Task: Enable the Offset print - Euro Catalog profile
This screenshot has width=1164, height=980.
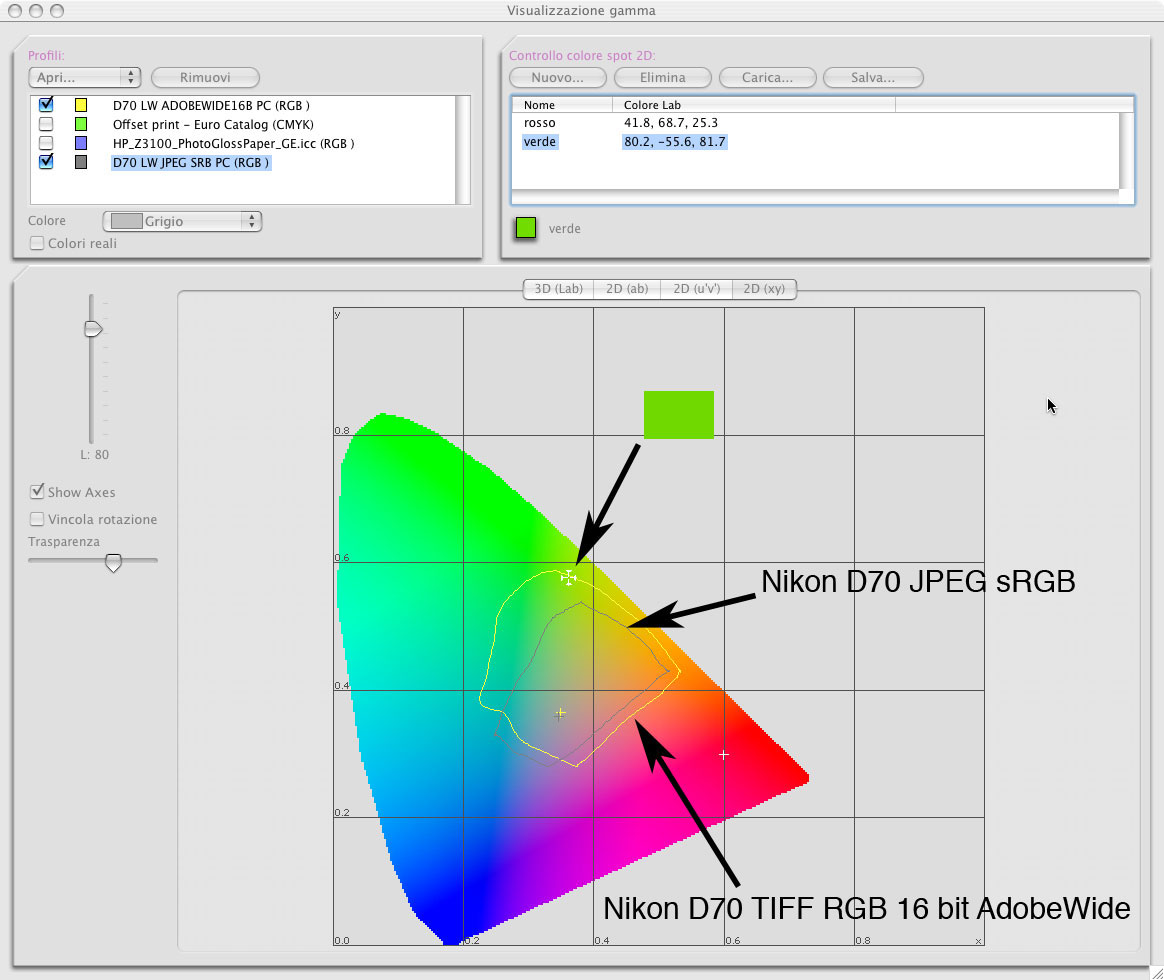Action: pyautogui.click(x=46, y=124)
